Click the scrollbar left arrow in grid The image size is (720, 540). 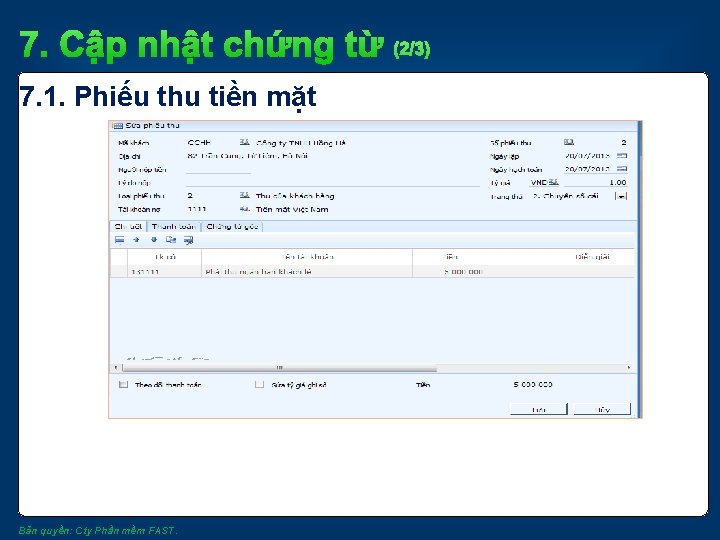tap(116, 368)
